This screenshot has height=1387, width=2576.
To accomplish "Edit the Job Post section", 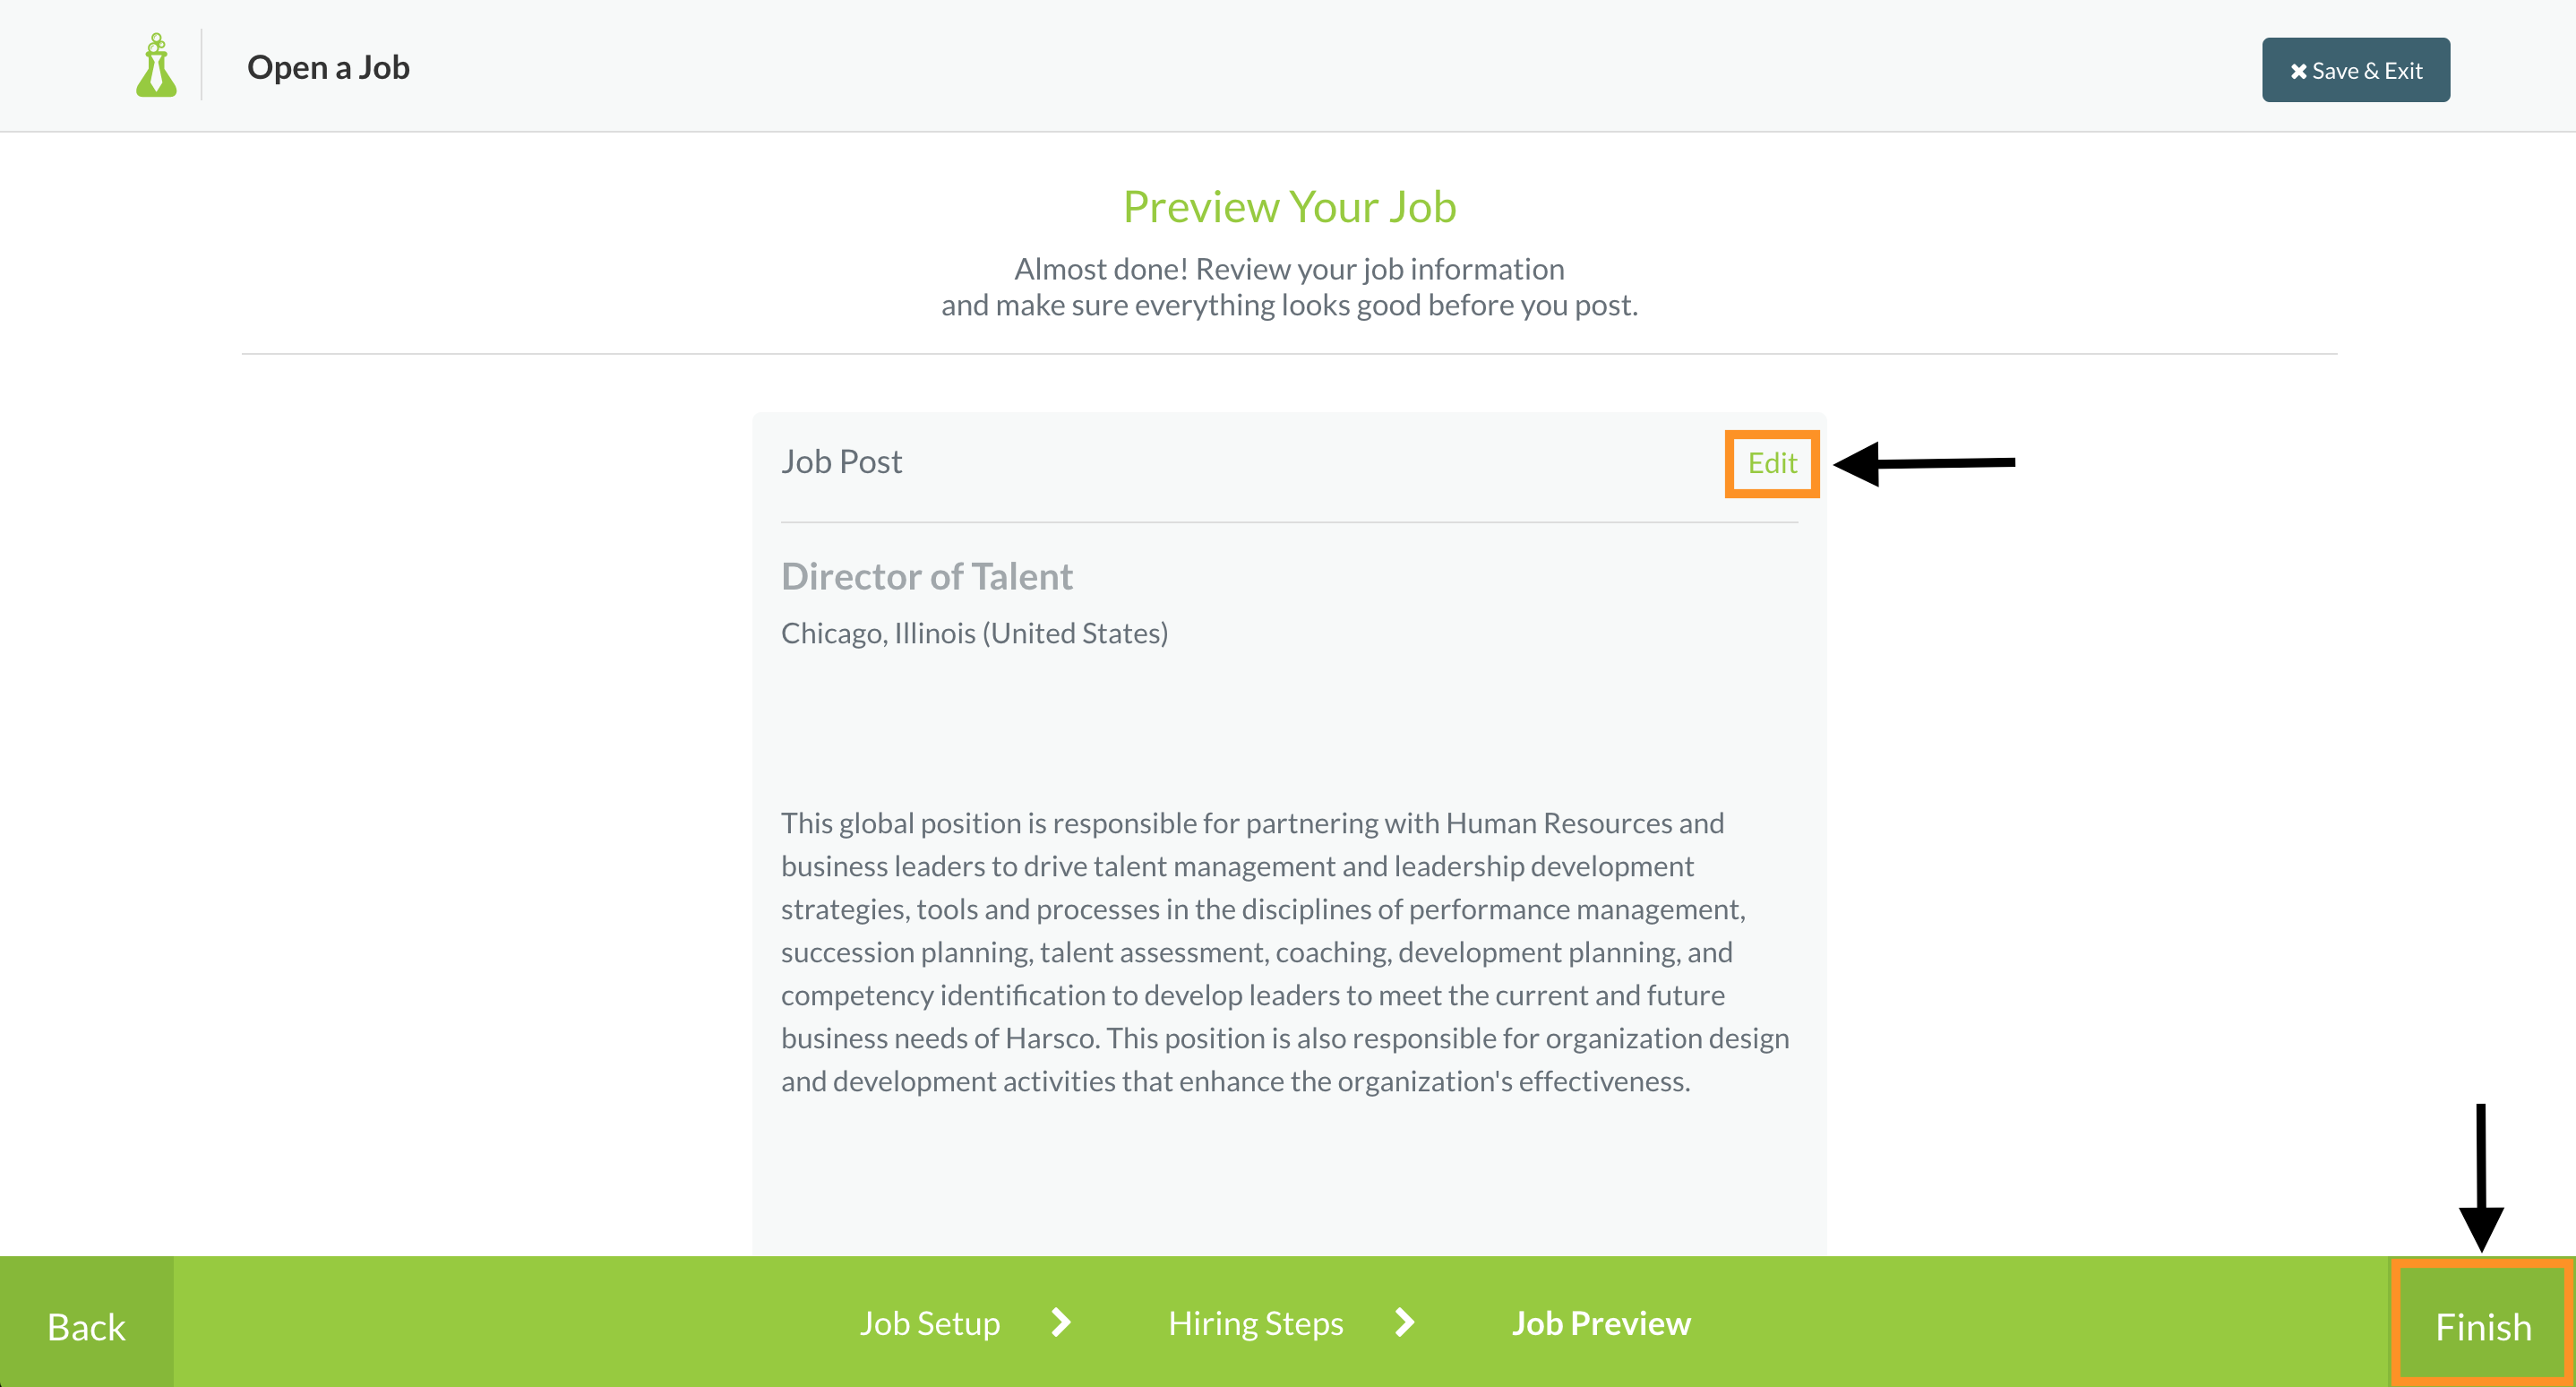I will point(1771,463).
